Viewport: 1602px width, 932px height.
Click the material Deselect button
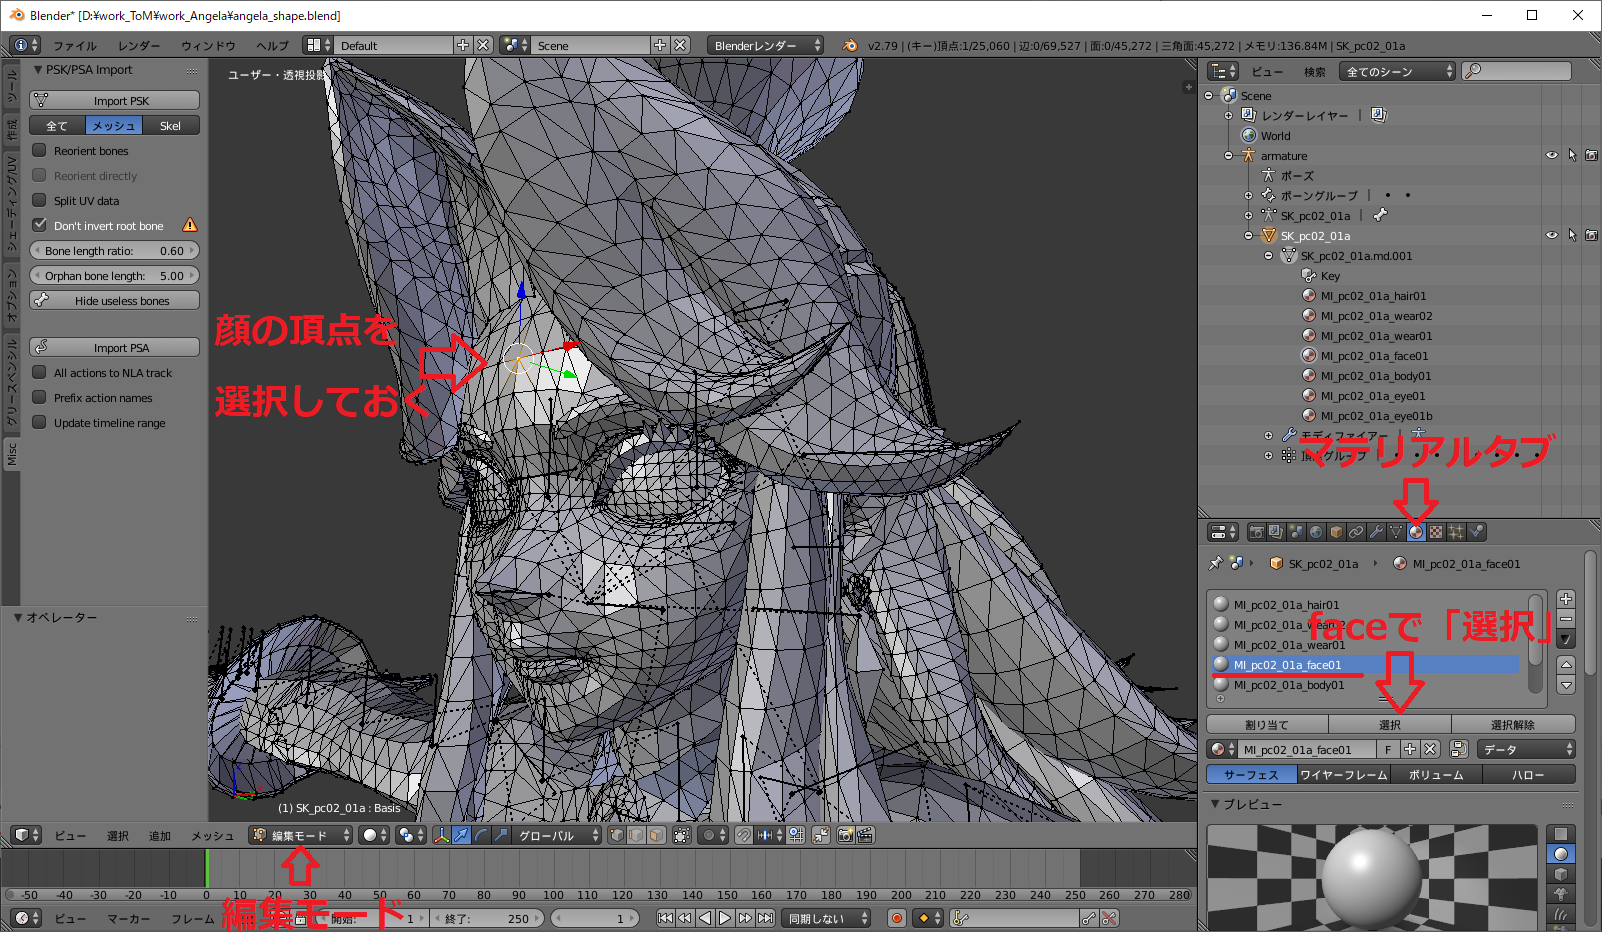pos(1513,724)
